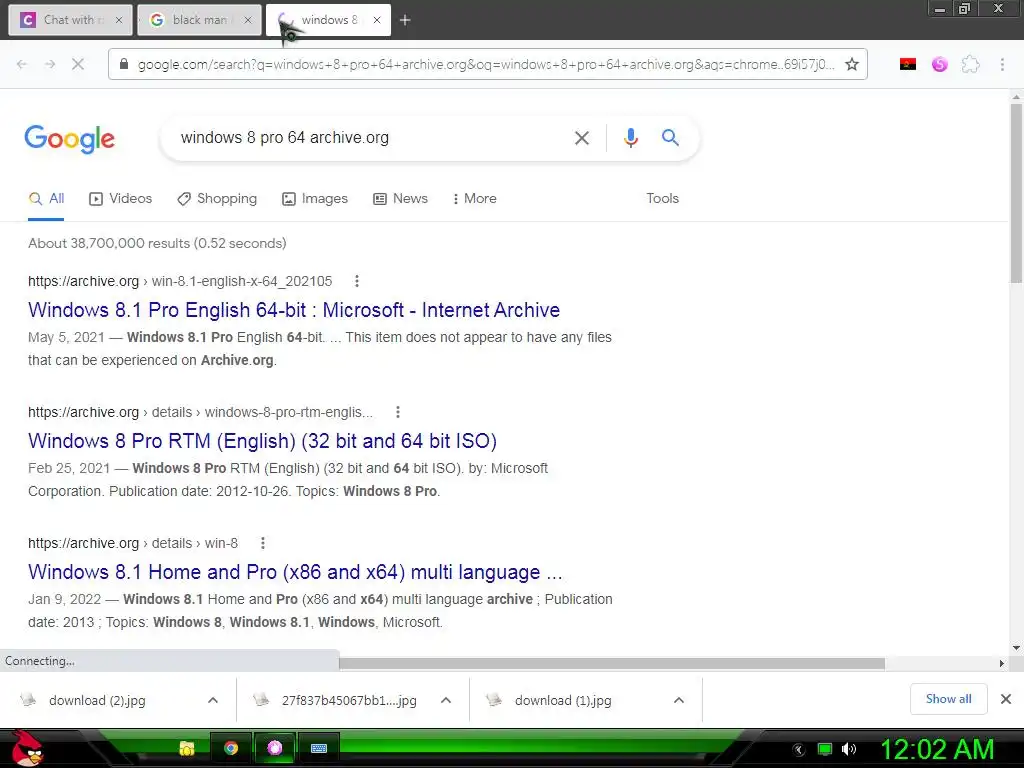
Task: Click the scroll right arrow
Action: 1002,664
